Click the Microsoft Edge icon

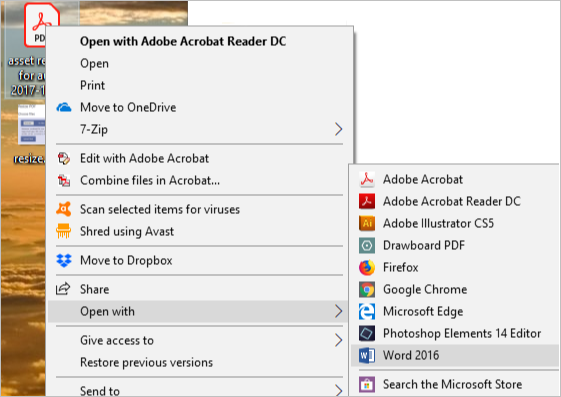[367, 312]
